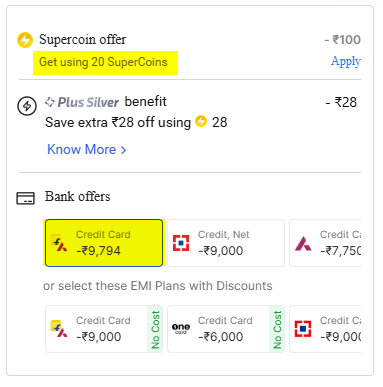Screen dimensions: 383x387
Task: Choose the Credit, Net -₹9,000 bank offer
Action: [226, 243]
